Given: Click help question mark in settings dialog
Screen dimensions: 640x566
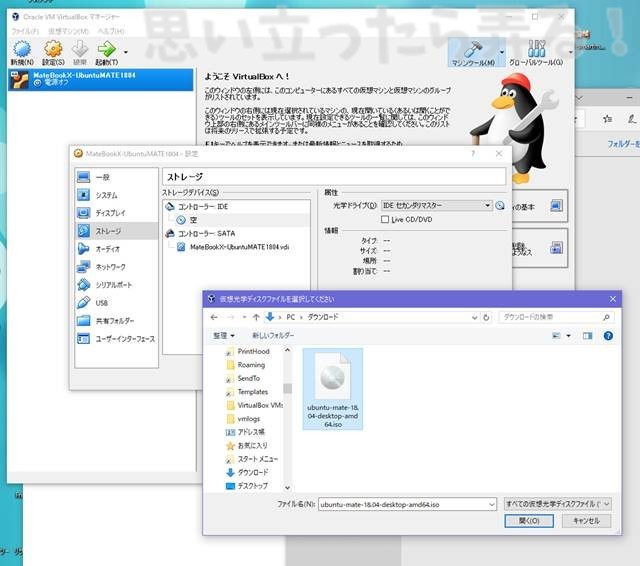Looking at the screenshot, I should (473, 153).
